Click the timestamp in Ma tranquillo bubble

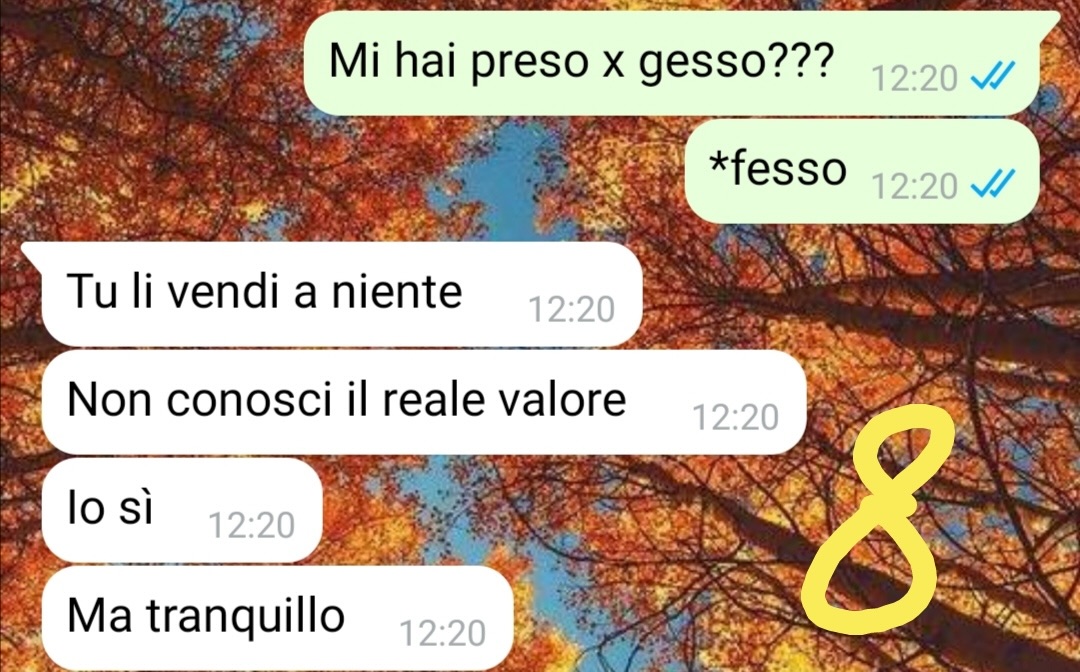click(x=442, y=633)
